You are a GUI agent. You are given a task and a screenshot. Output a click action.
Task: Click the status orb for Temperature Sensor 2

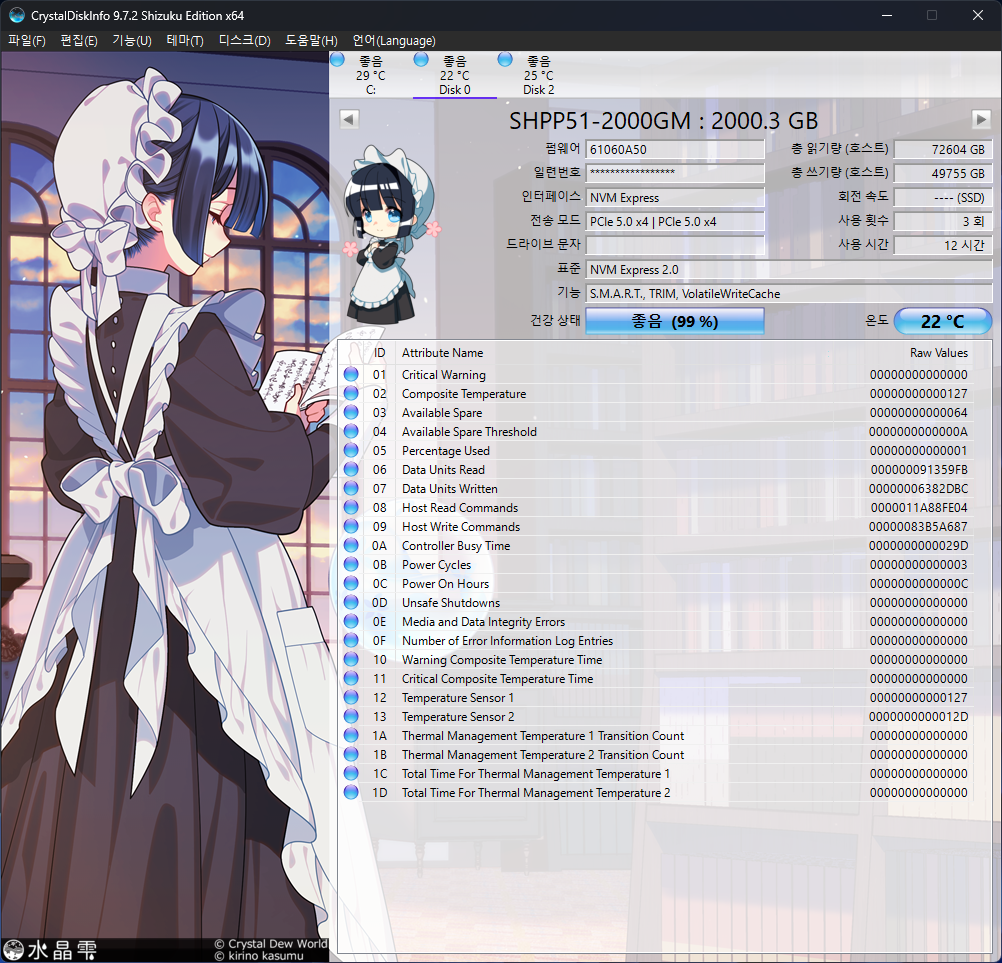pyautogui.click(x=351, y=717)
